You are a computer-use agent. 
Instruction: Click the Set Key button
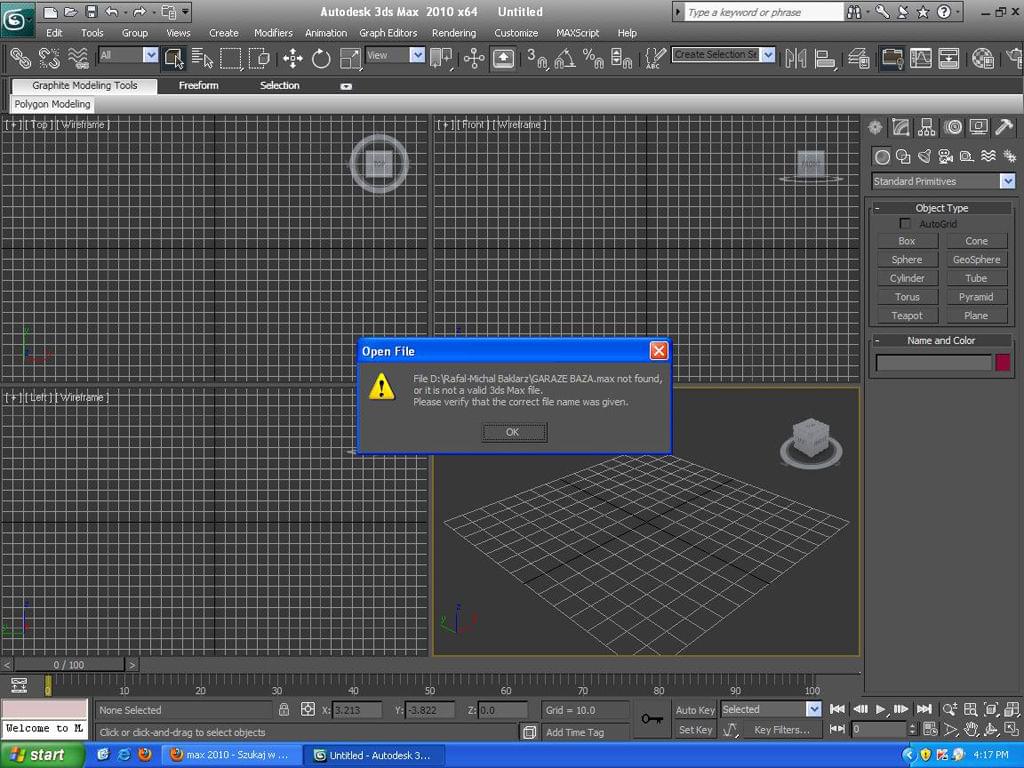[695, 729]
